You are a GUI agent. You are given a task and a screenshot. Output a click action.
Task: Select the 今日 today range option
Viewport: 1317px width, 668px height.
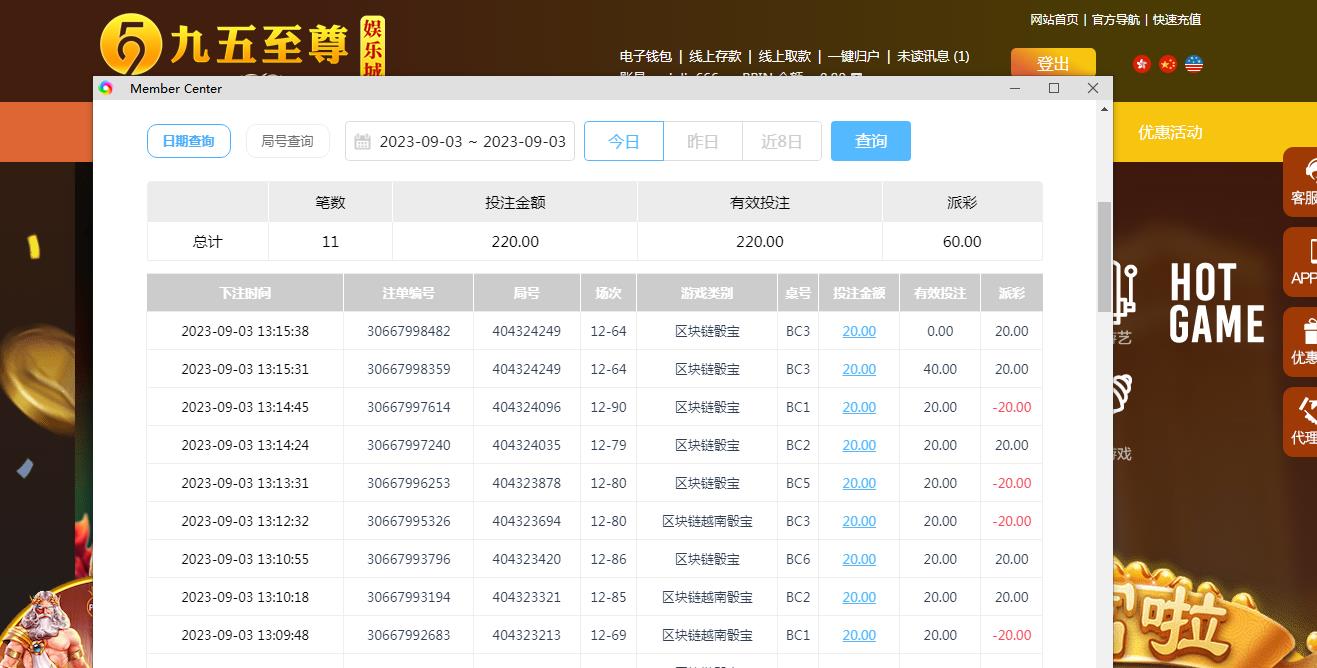(624, 141)
